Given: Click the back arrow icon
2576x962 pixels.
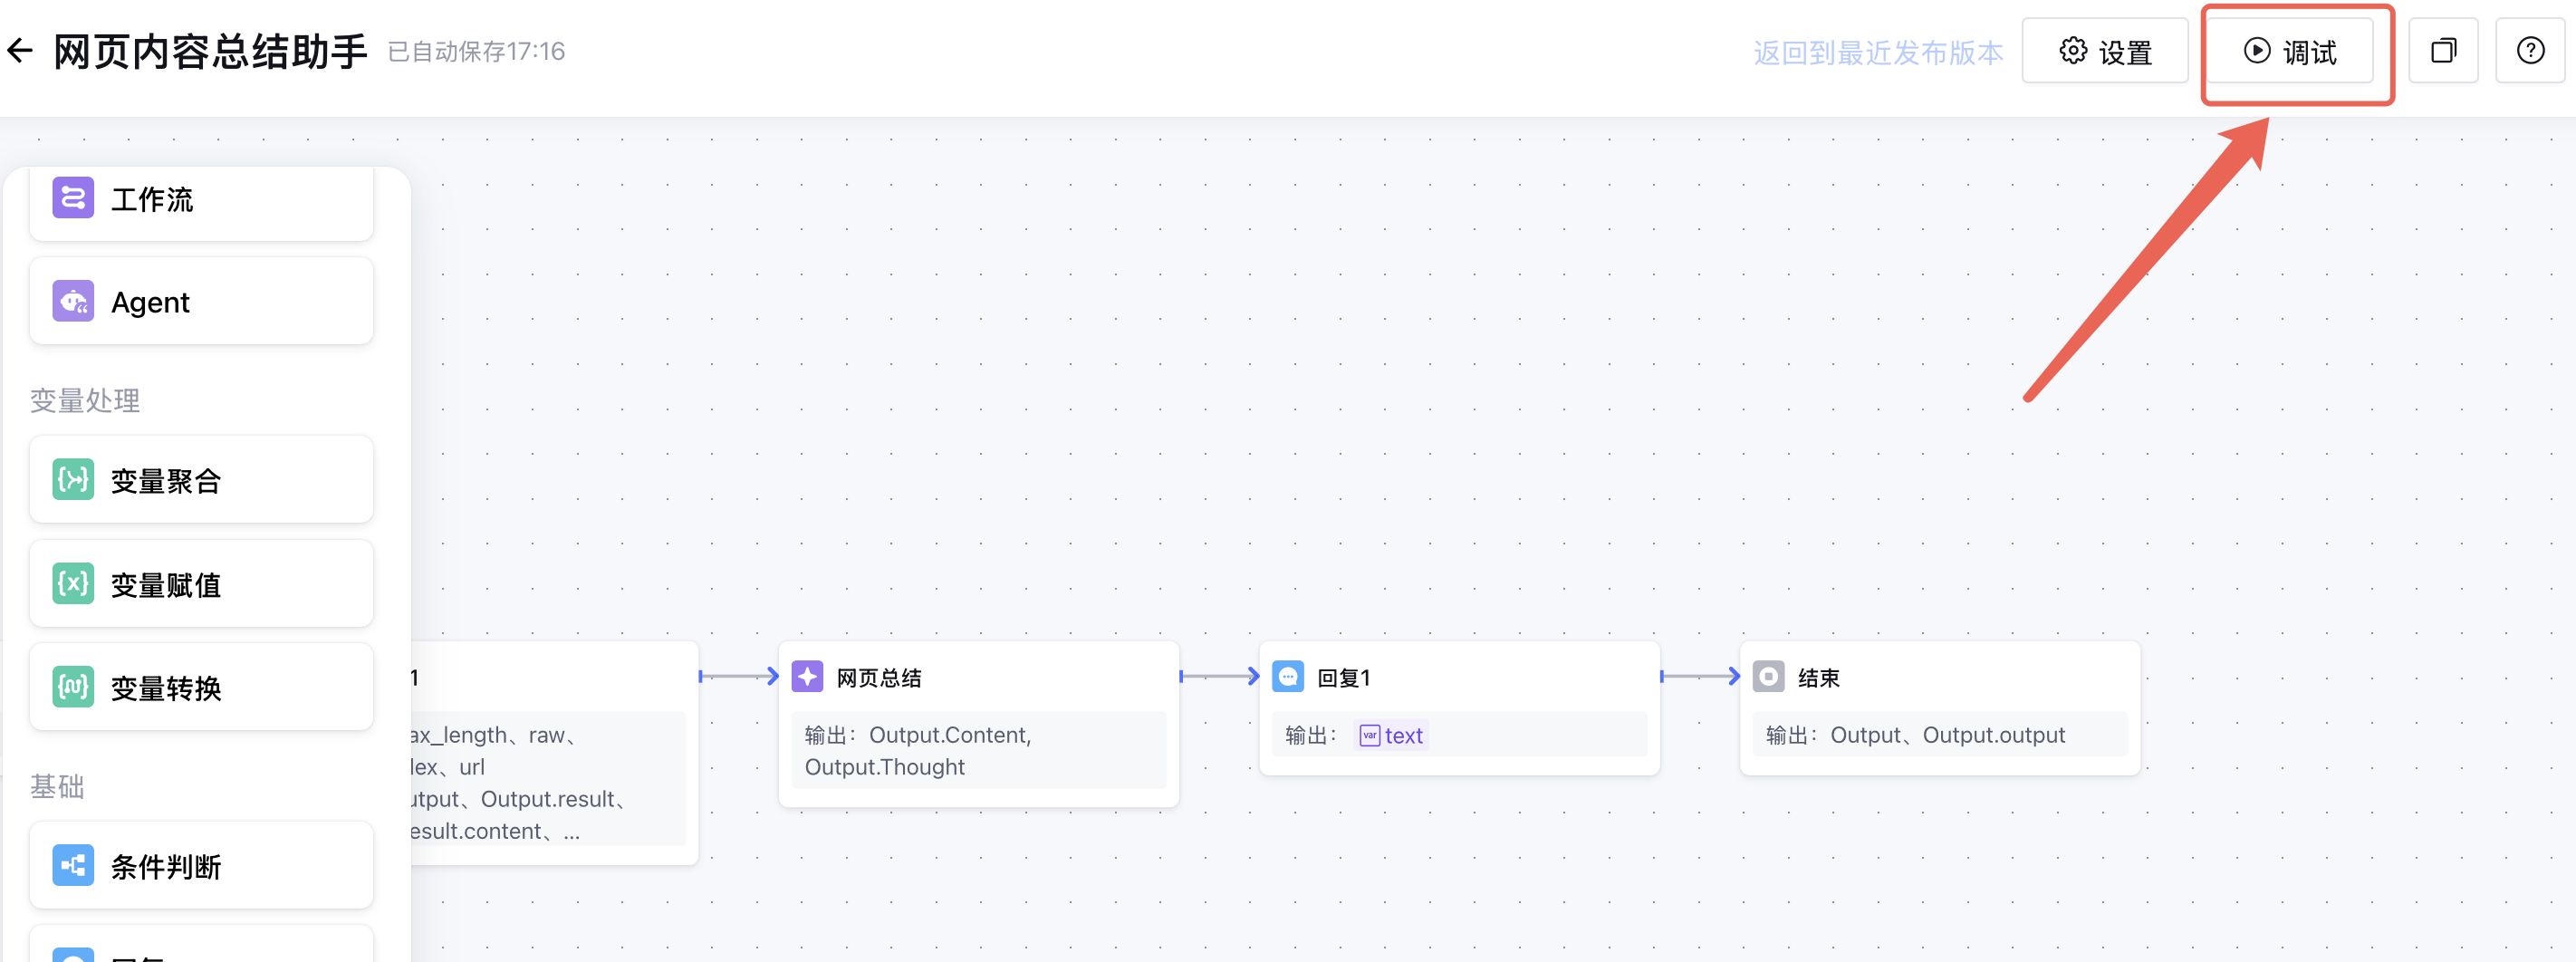Looking at the screenshot, I should click(20, 50).
